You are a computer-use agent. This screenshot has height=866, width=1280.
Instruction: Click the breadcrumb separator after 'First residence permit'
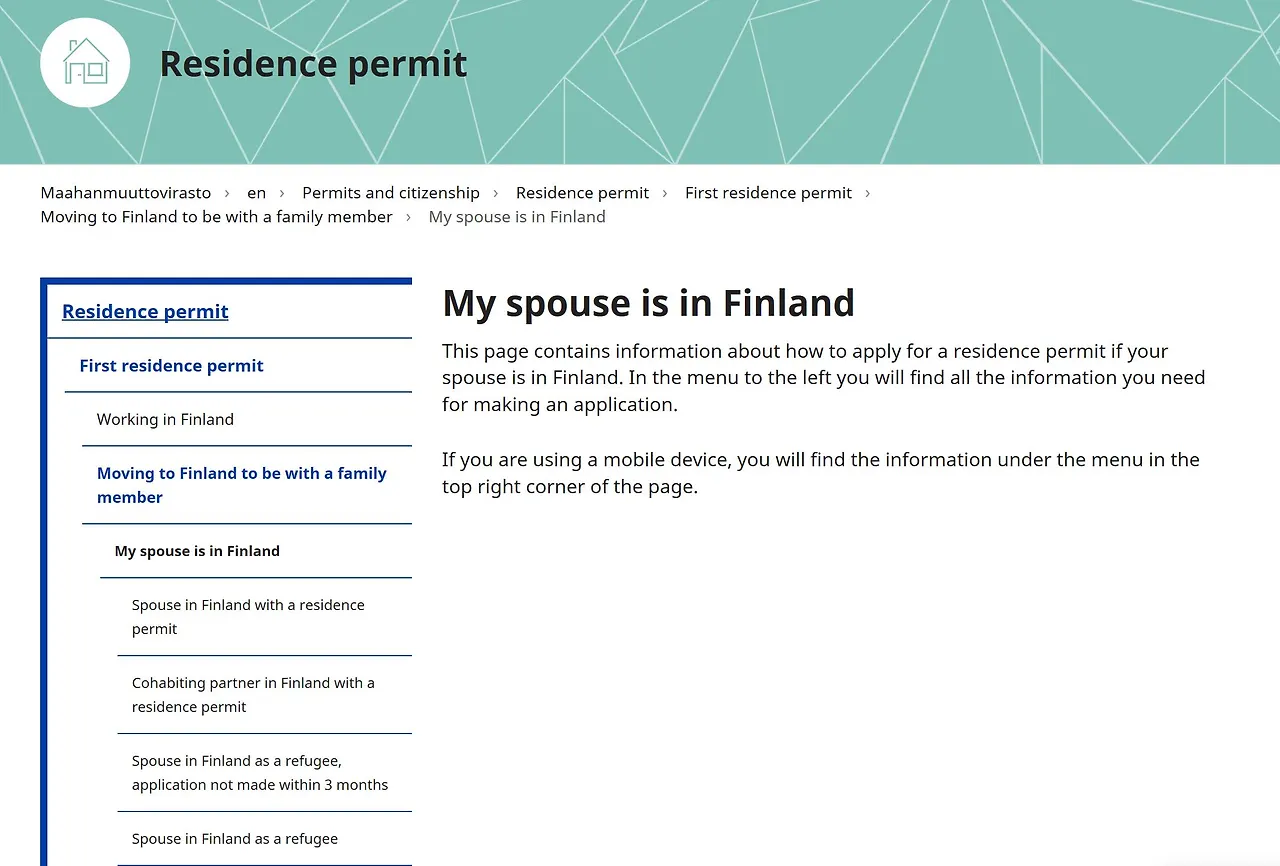point(867,192)
